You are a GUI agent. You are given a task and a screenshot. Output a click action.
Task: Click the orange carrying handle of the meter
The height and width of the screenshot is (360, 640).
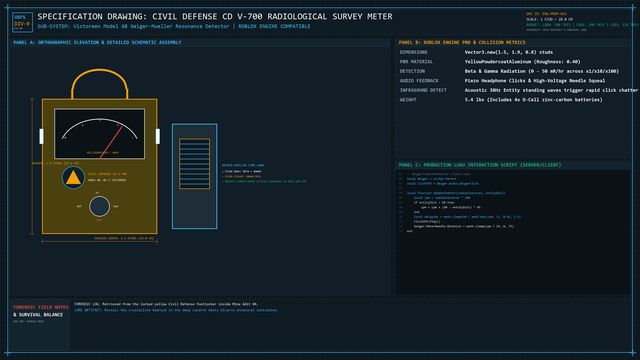[100, 84]
